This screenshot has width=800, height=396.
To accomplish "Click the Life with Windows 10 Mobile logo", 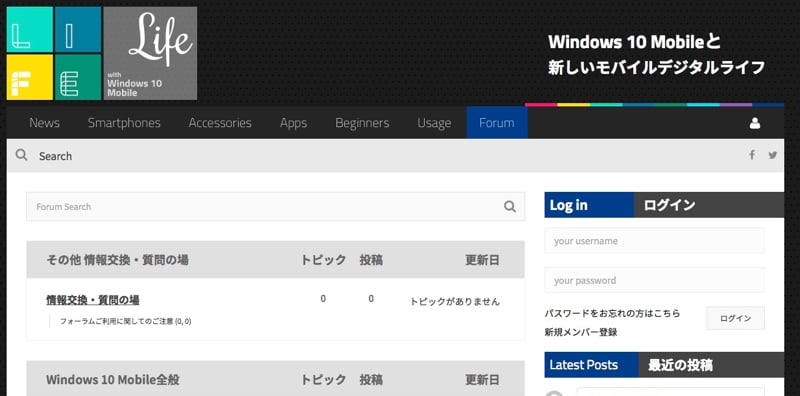I will 102,53.
